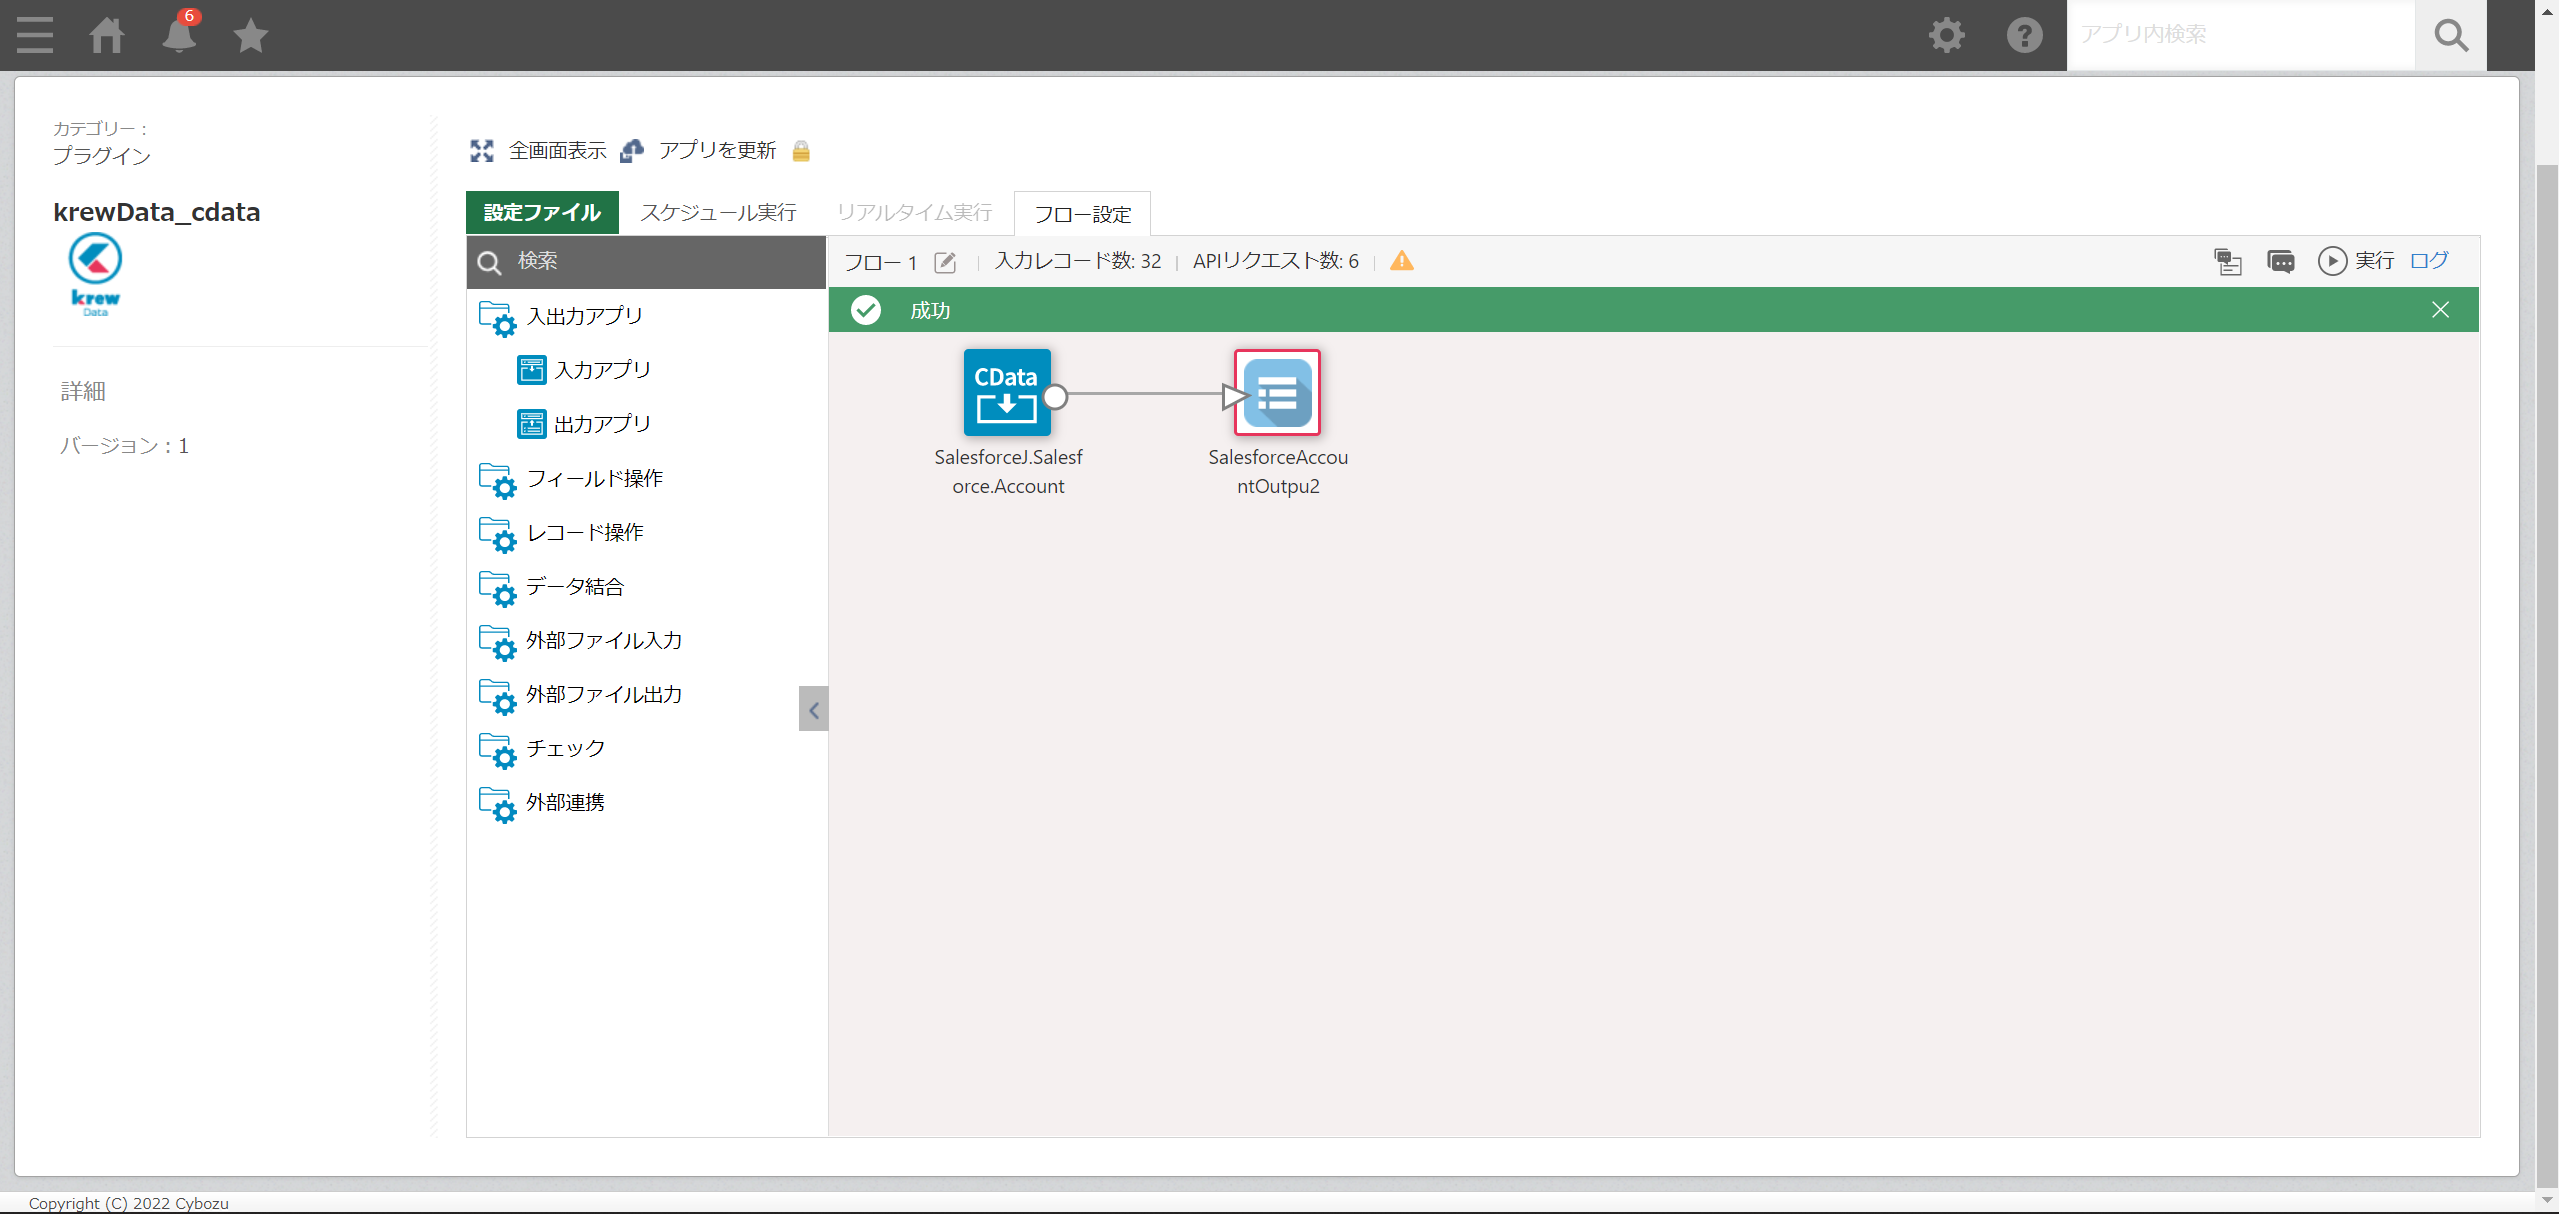Expand the 外部ファイル出力 folder

pos(580,694)
